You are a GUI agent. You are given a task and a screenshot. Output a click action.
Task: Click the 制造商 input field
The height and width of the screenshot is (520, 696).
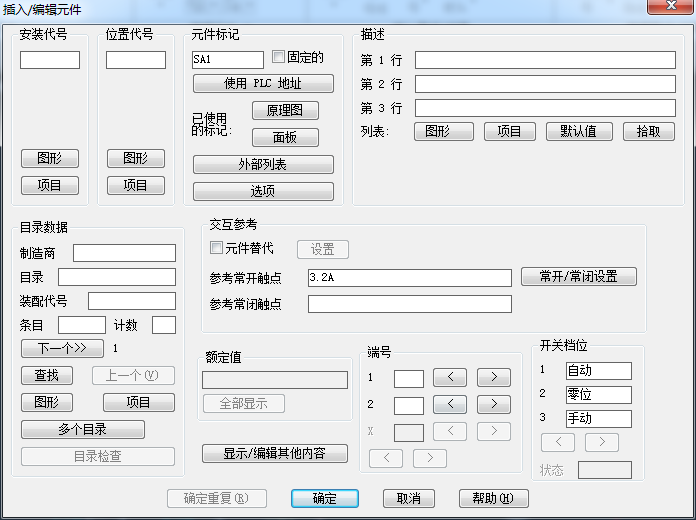pos(124,253)
